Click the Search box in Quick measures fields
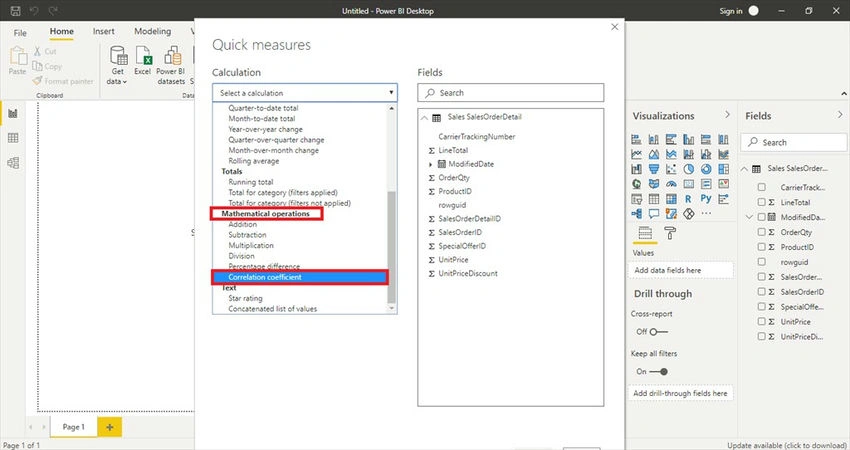This screenshot has height=450, width=850. pos(511,93)
